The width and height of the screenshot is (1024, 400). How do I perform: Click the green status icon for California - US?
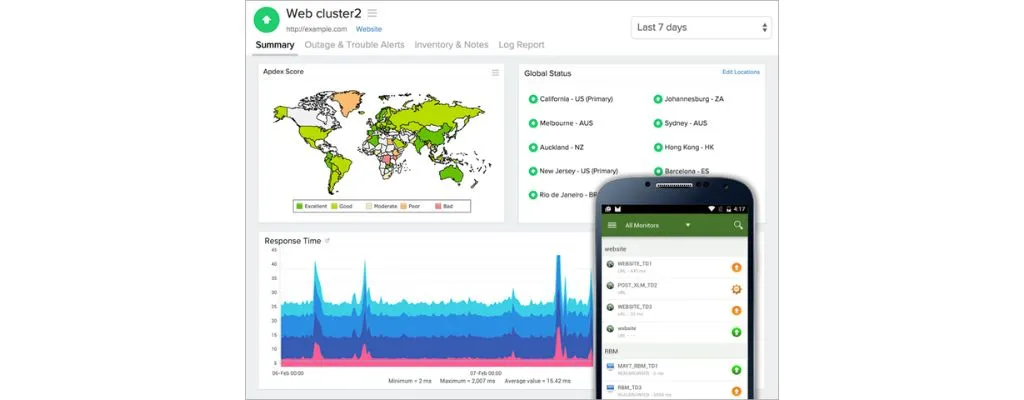point(533,99)
